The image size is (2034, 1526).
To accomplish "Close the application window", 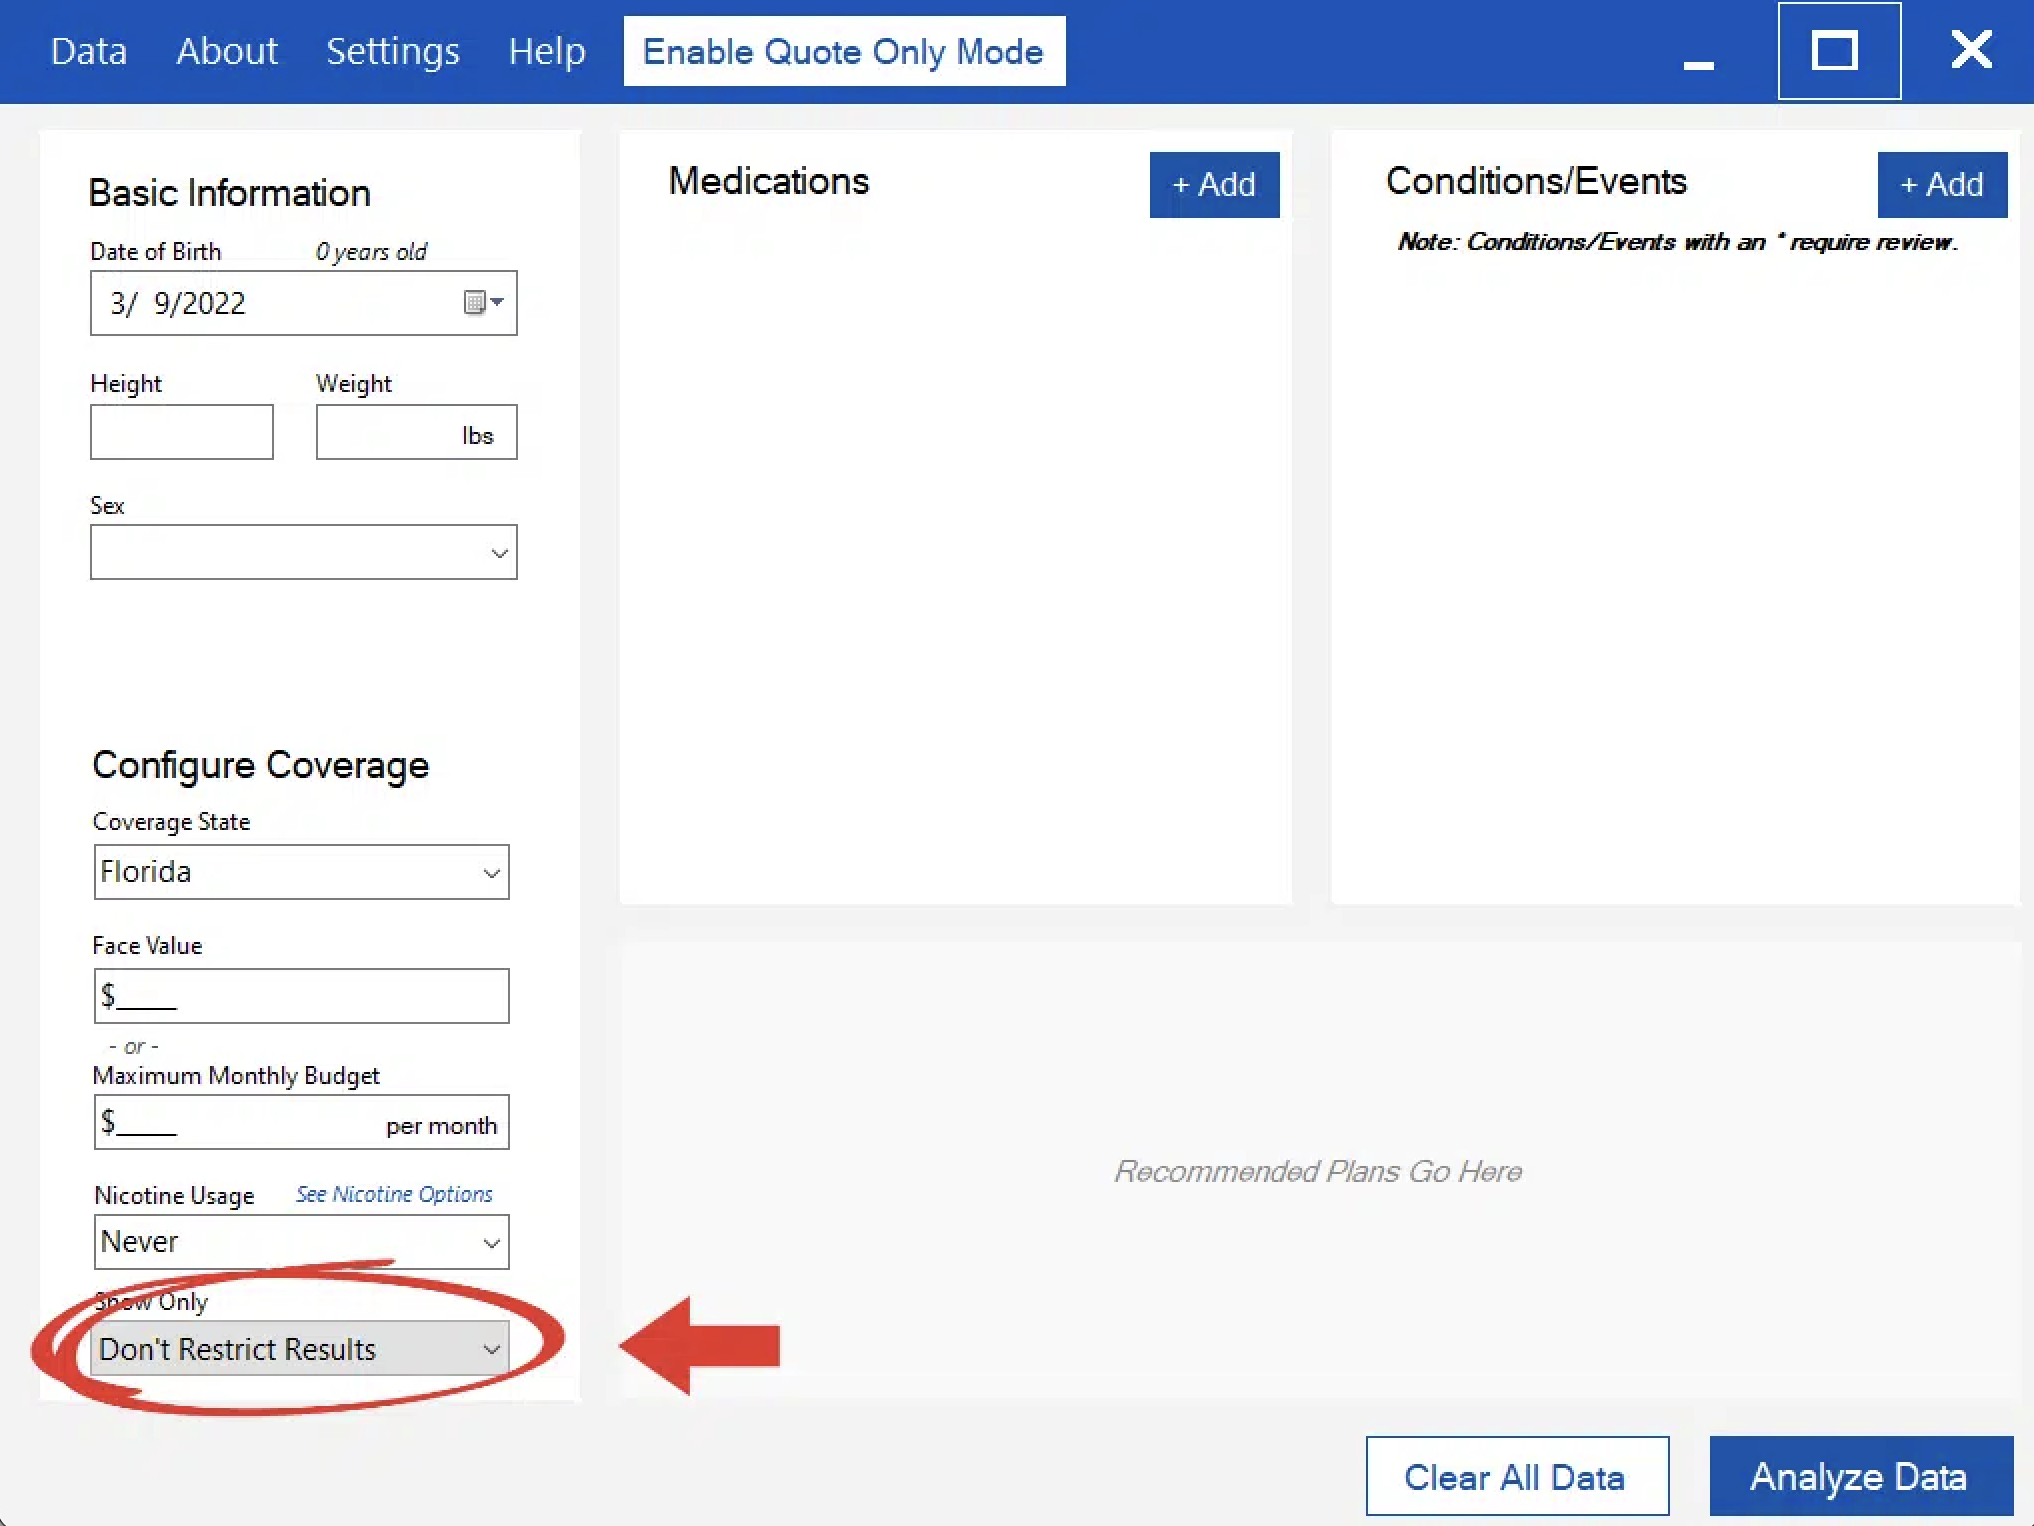I will (x=1970, y=50).
